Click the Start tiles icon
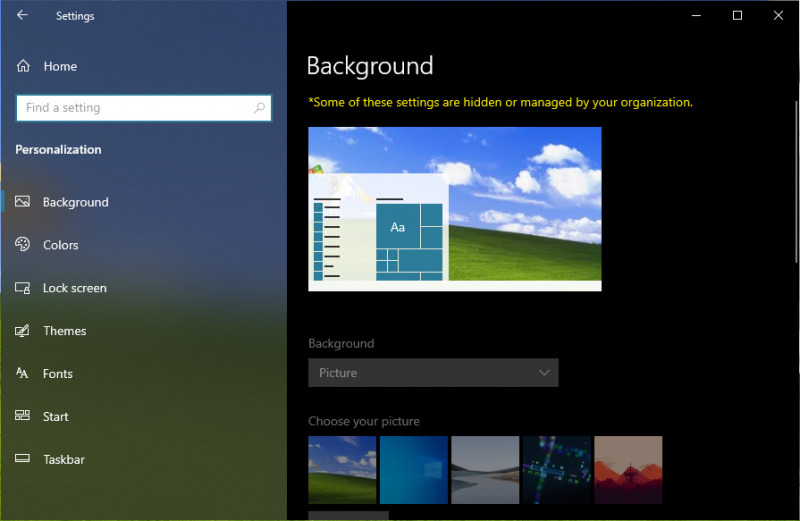The width and height of the screenshot is (800, 521). click(x=22, y=416)
